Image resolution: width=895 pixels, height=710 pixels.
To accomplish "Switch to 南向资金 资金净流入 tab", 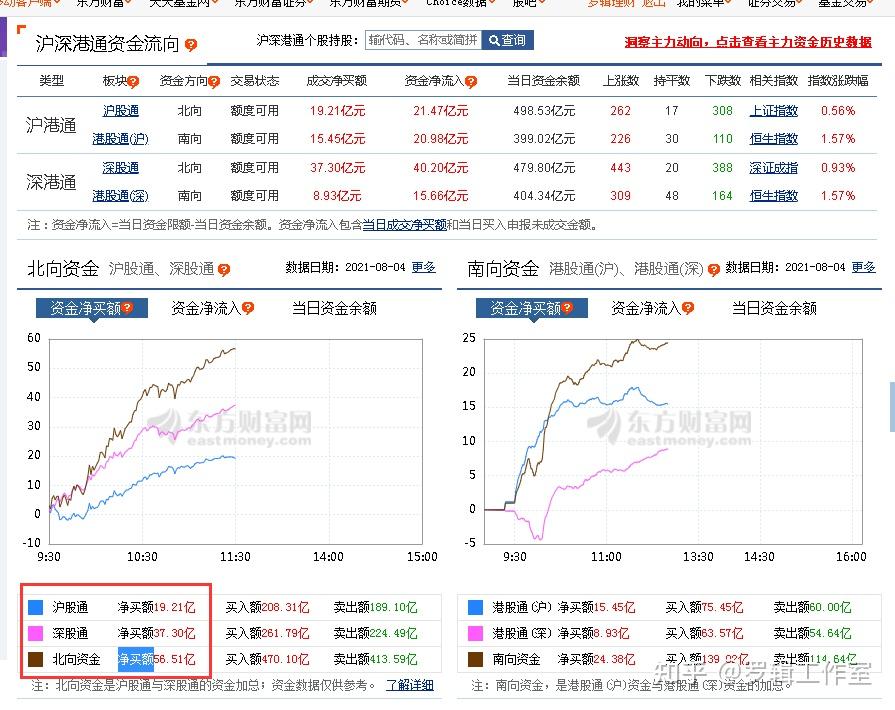I will [x=652, y=308].
